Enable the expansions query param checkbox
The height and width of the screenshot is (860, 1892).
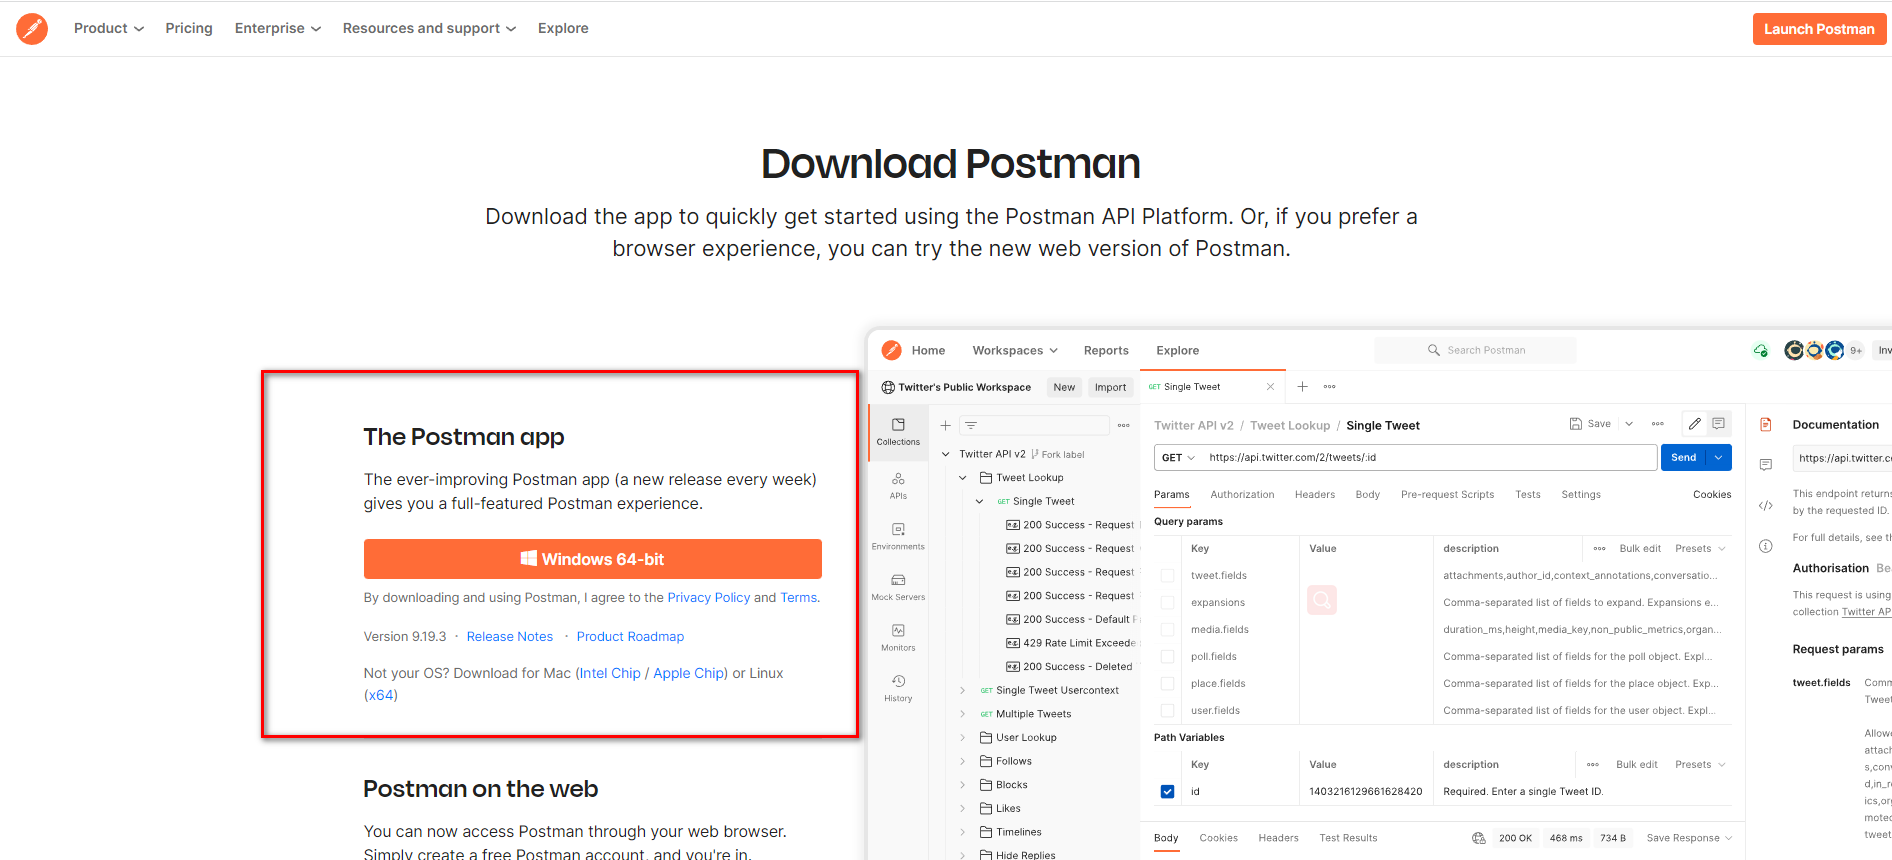[1167, 603]
